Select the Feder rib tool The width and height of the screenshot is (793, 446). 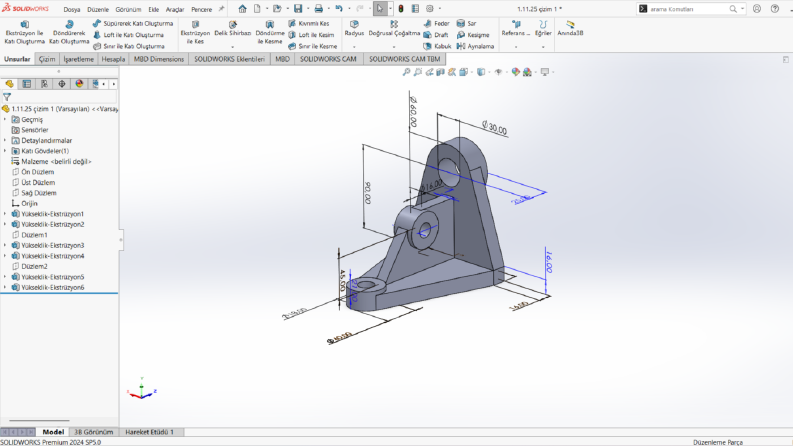tap(436, 23)
